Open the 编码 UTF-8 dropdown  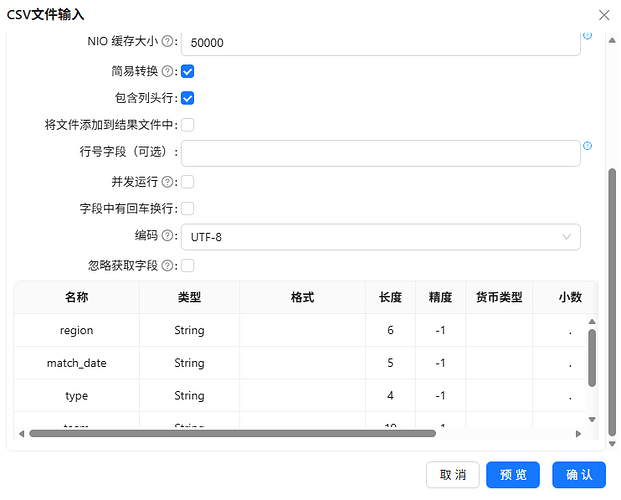381,237
